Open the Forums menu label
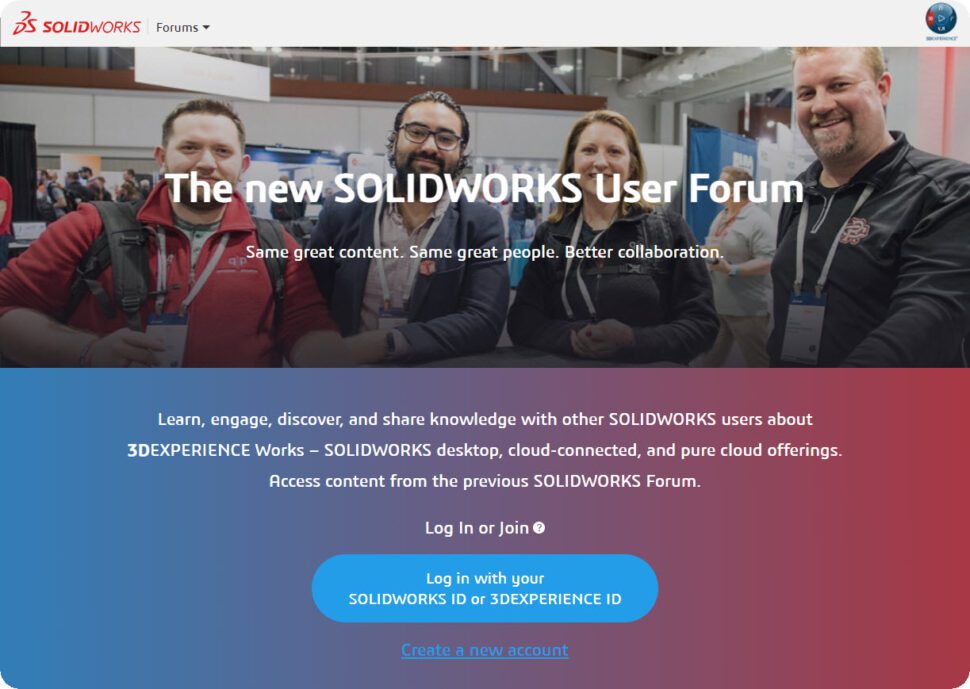The image size is (970, 689). pos(177,27)
